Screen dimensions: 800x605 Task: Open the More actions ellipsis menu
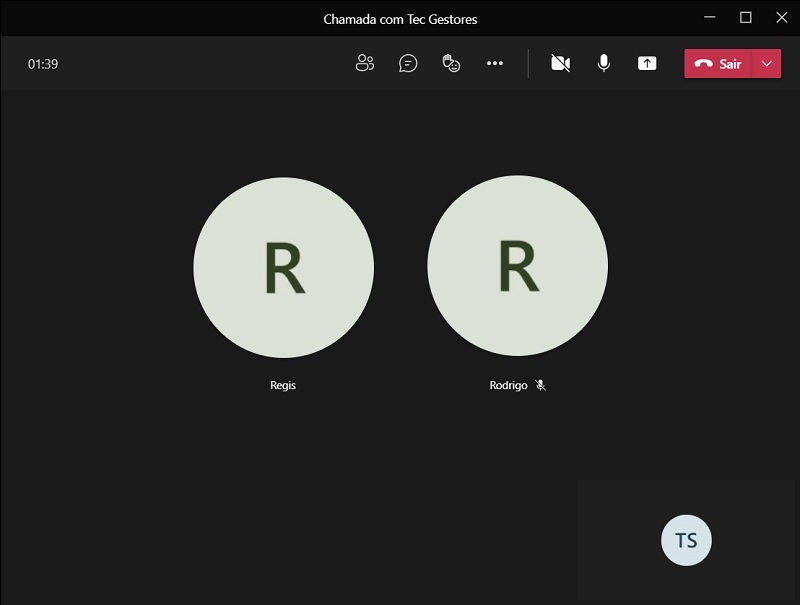coord(495,63)
